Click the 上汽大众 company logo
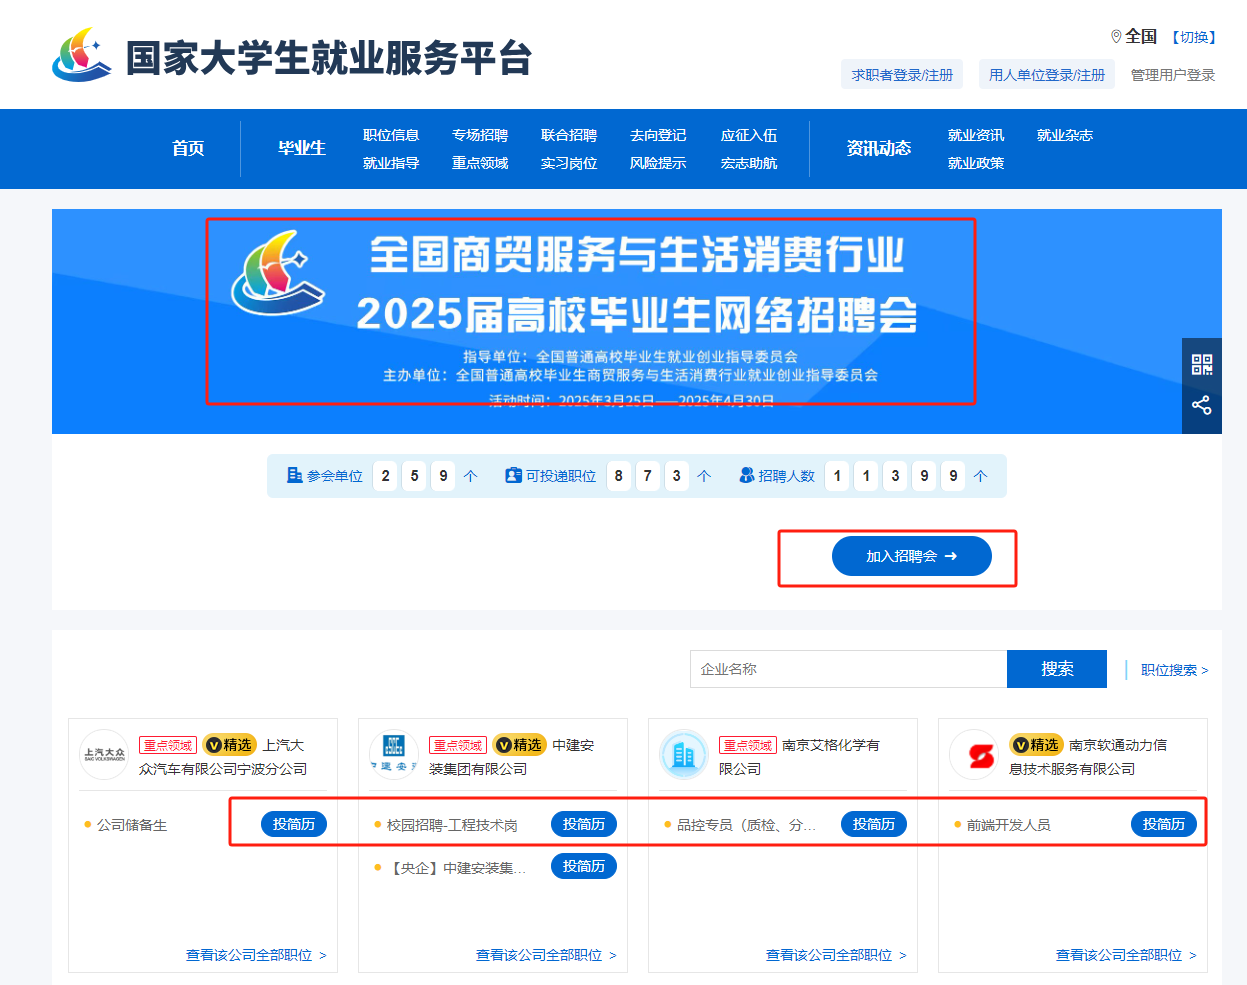 click(x=104, y=755)
